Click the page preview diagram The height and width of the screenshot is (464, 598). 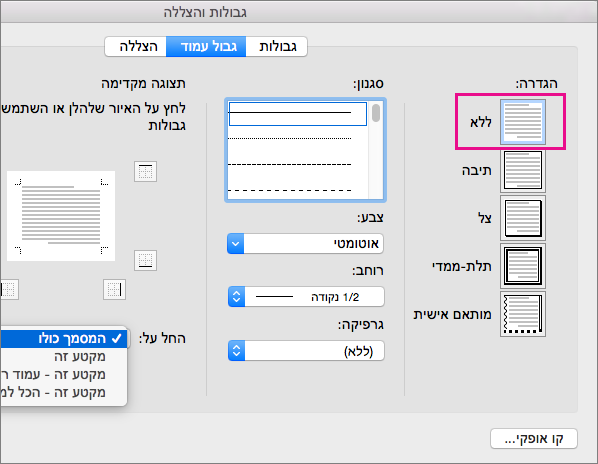point(61,216)
